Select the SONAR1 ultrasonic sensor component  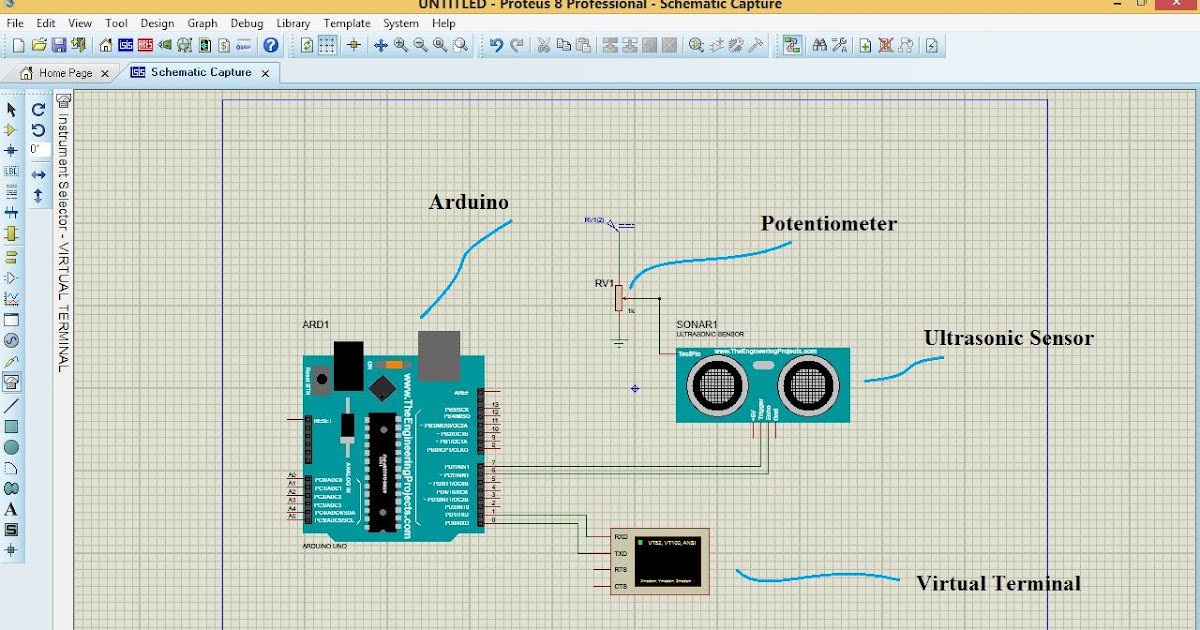click(x=763, y=385)
